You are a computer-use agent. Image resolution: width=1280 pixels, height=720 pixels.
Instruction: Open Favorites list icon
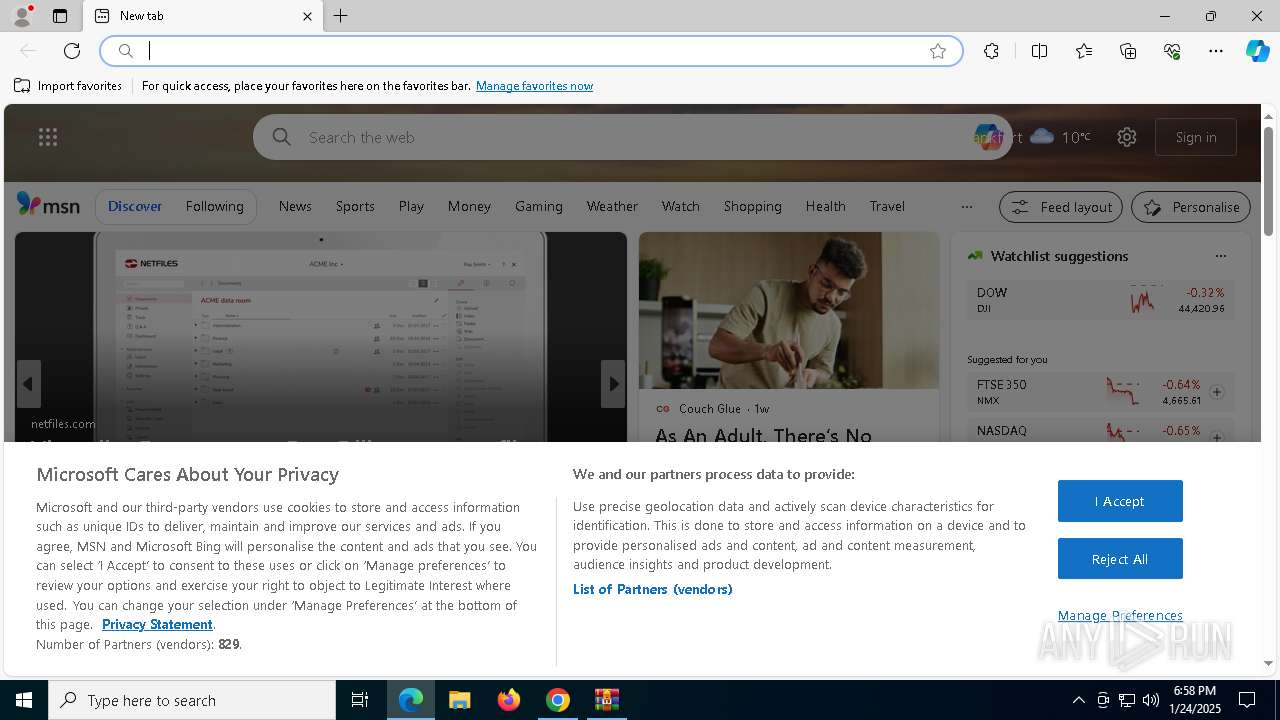coord(1084,51)
